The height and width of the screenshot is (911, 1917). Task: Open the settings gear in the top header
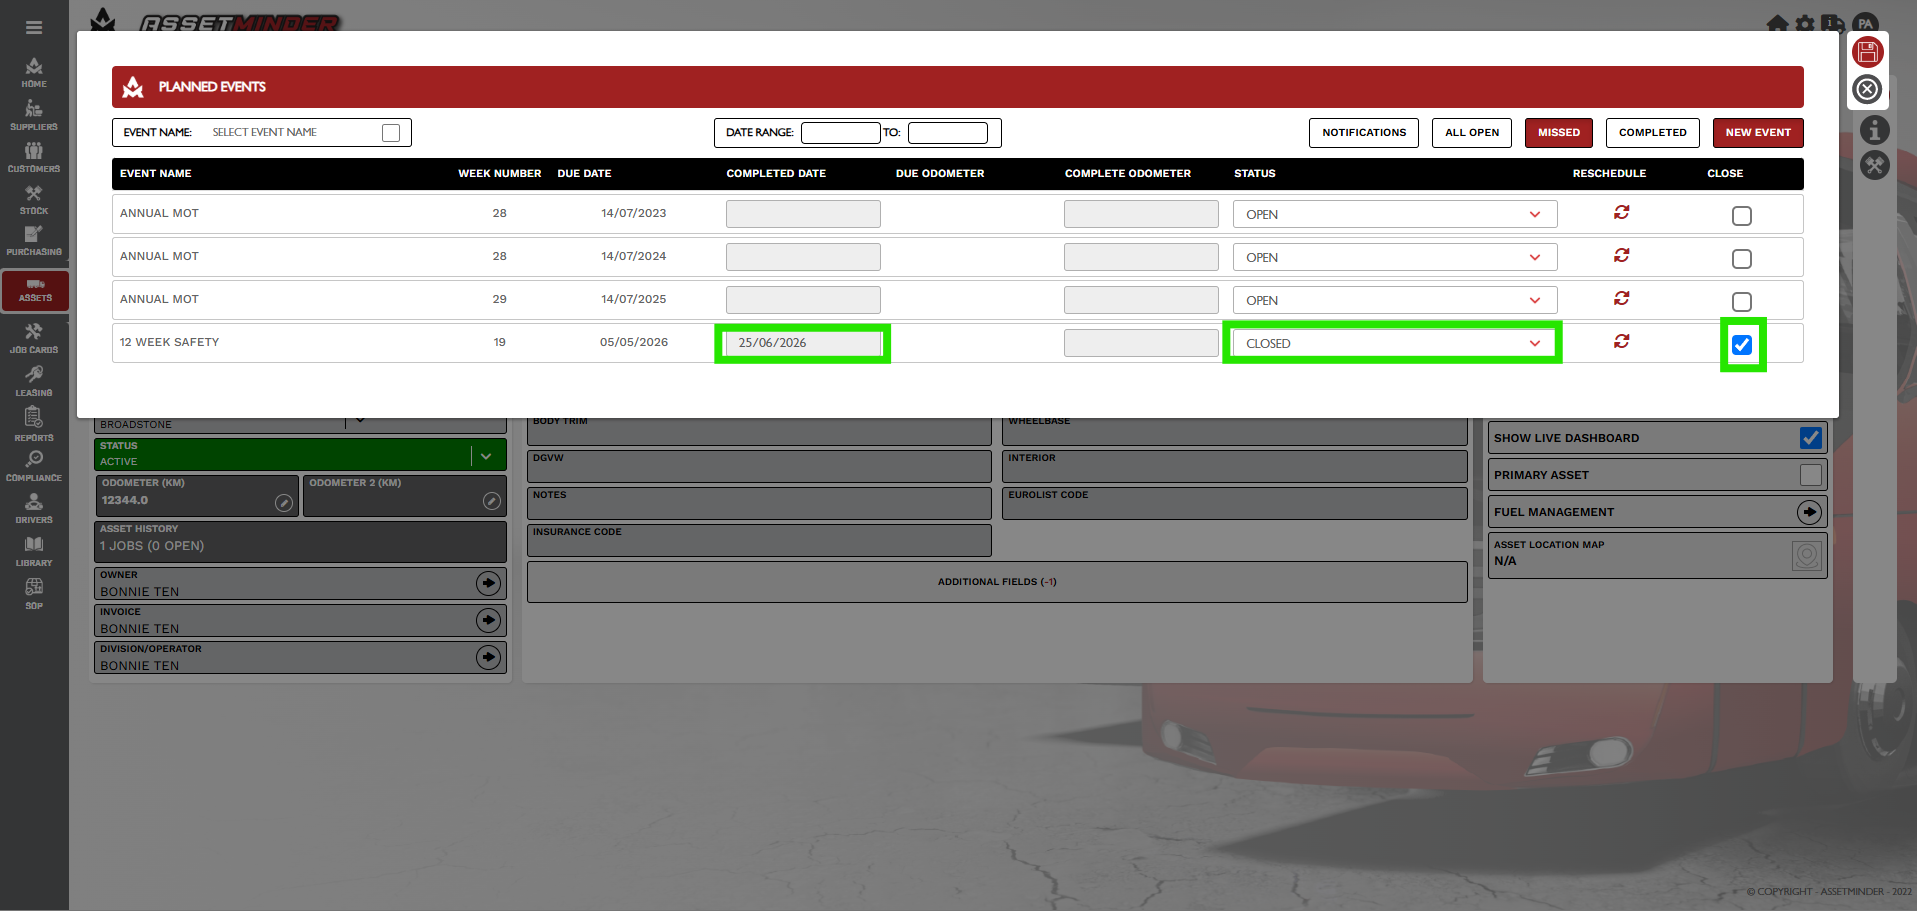coord(1805,22)
